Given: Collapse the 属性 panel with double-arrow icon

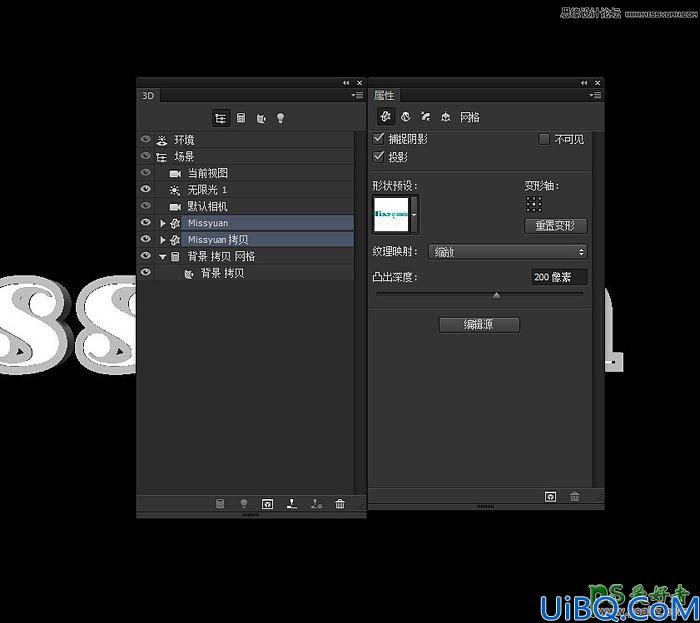Looking at the screenshot, I should 584,83.
